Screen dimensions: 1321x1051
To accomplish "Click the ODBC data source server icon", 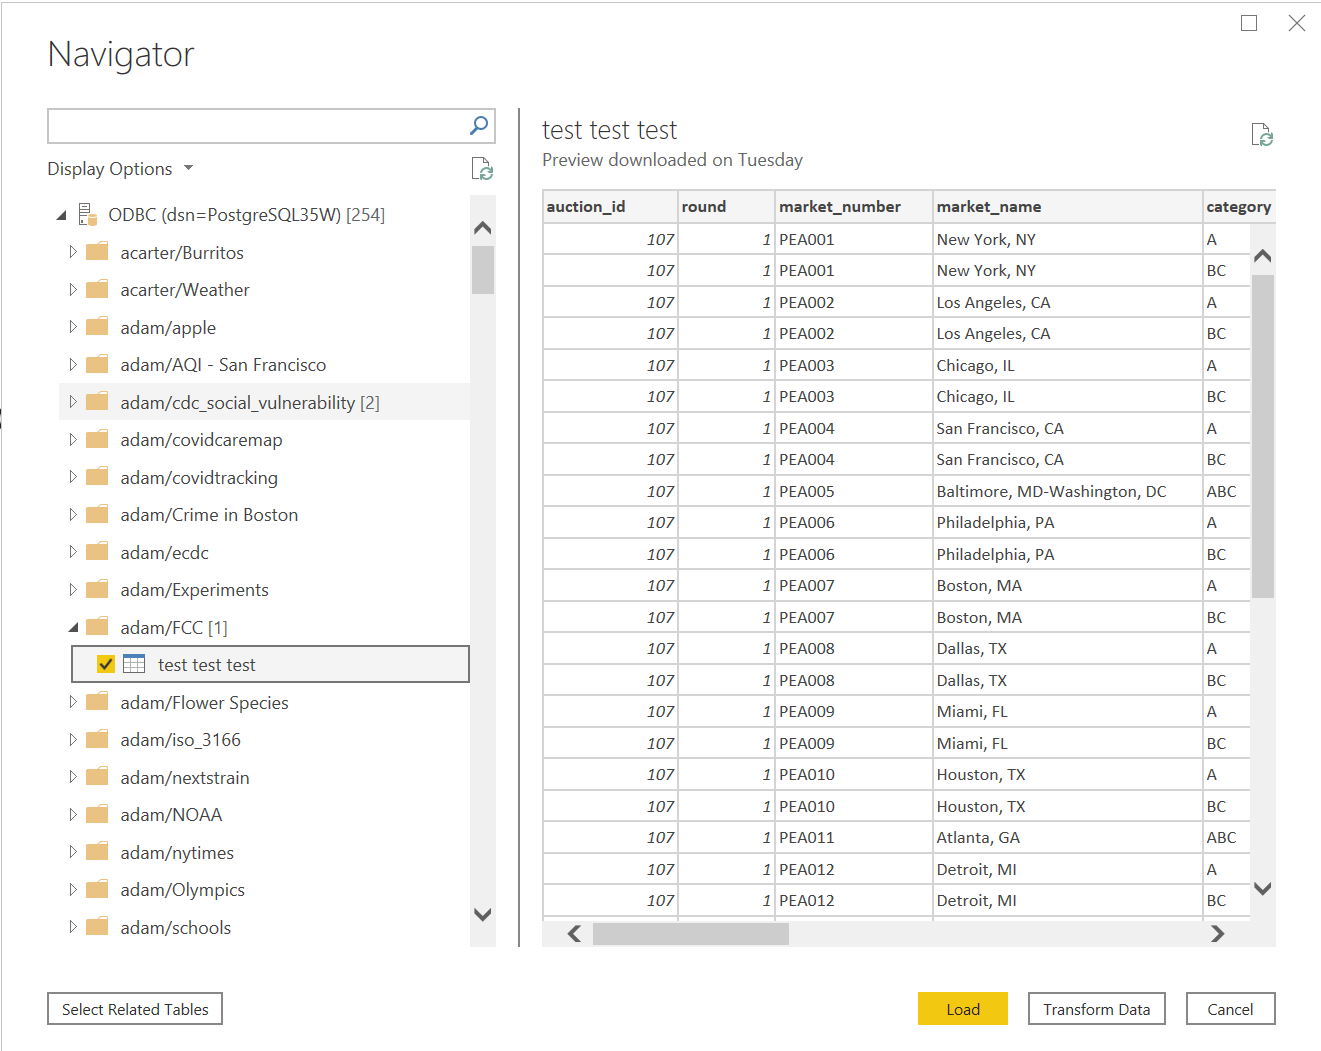I will click(x=88, y=215).
